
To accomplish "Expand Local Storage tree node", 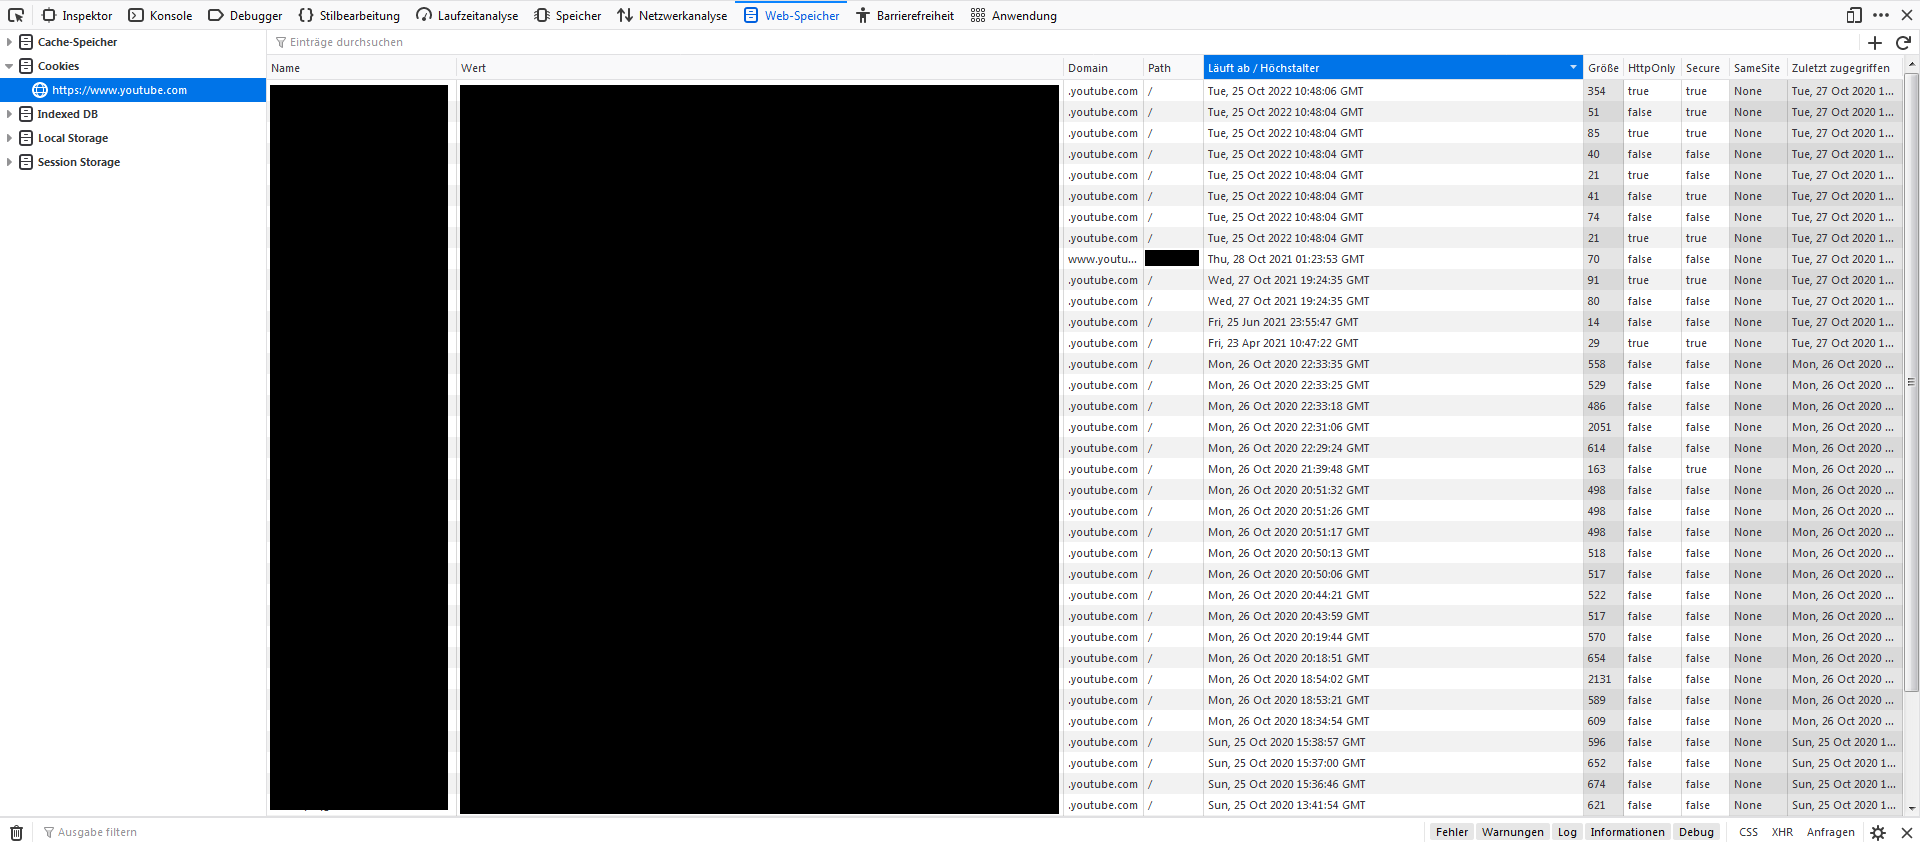I will point(9,138).
